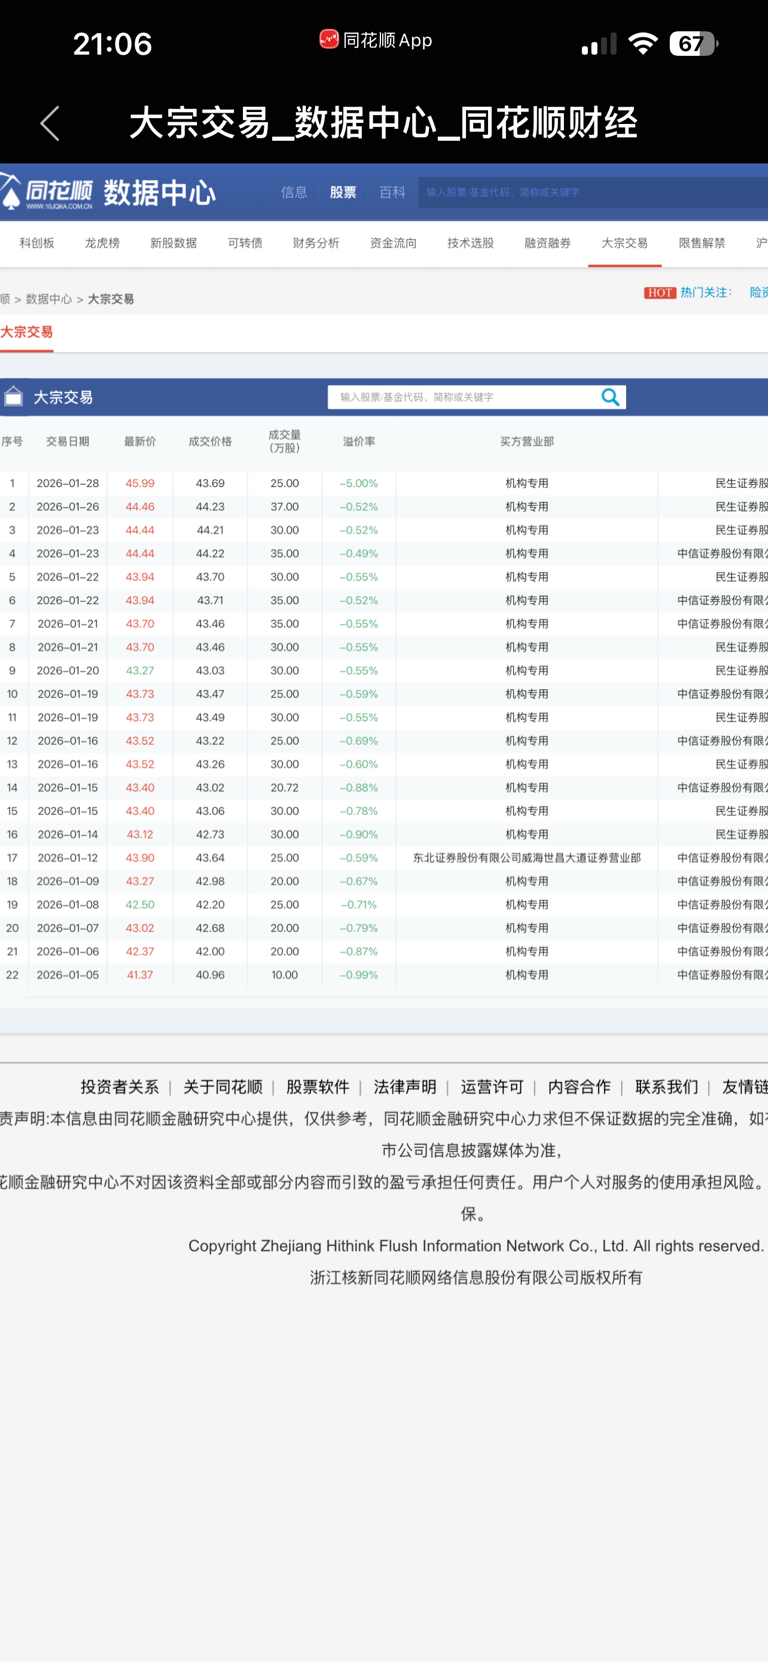The width and height of the screenshot is (768, 1662).
Task: Open 关于同花顺 footer link
Action: (x=223, y=1087)
